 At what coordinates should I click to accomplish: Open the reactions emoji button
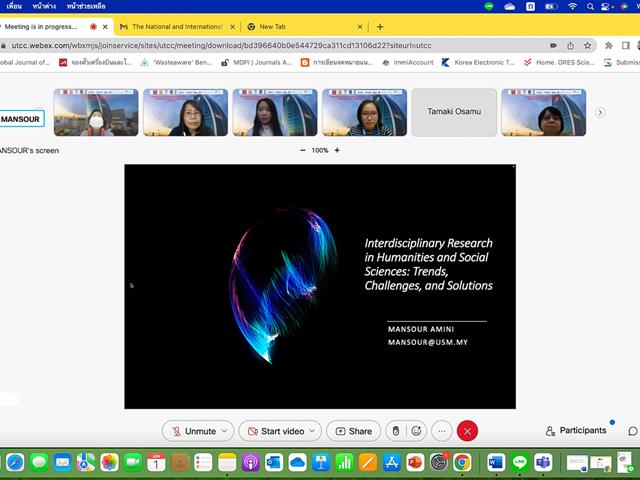click(x=416, y=431)
